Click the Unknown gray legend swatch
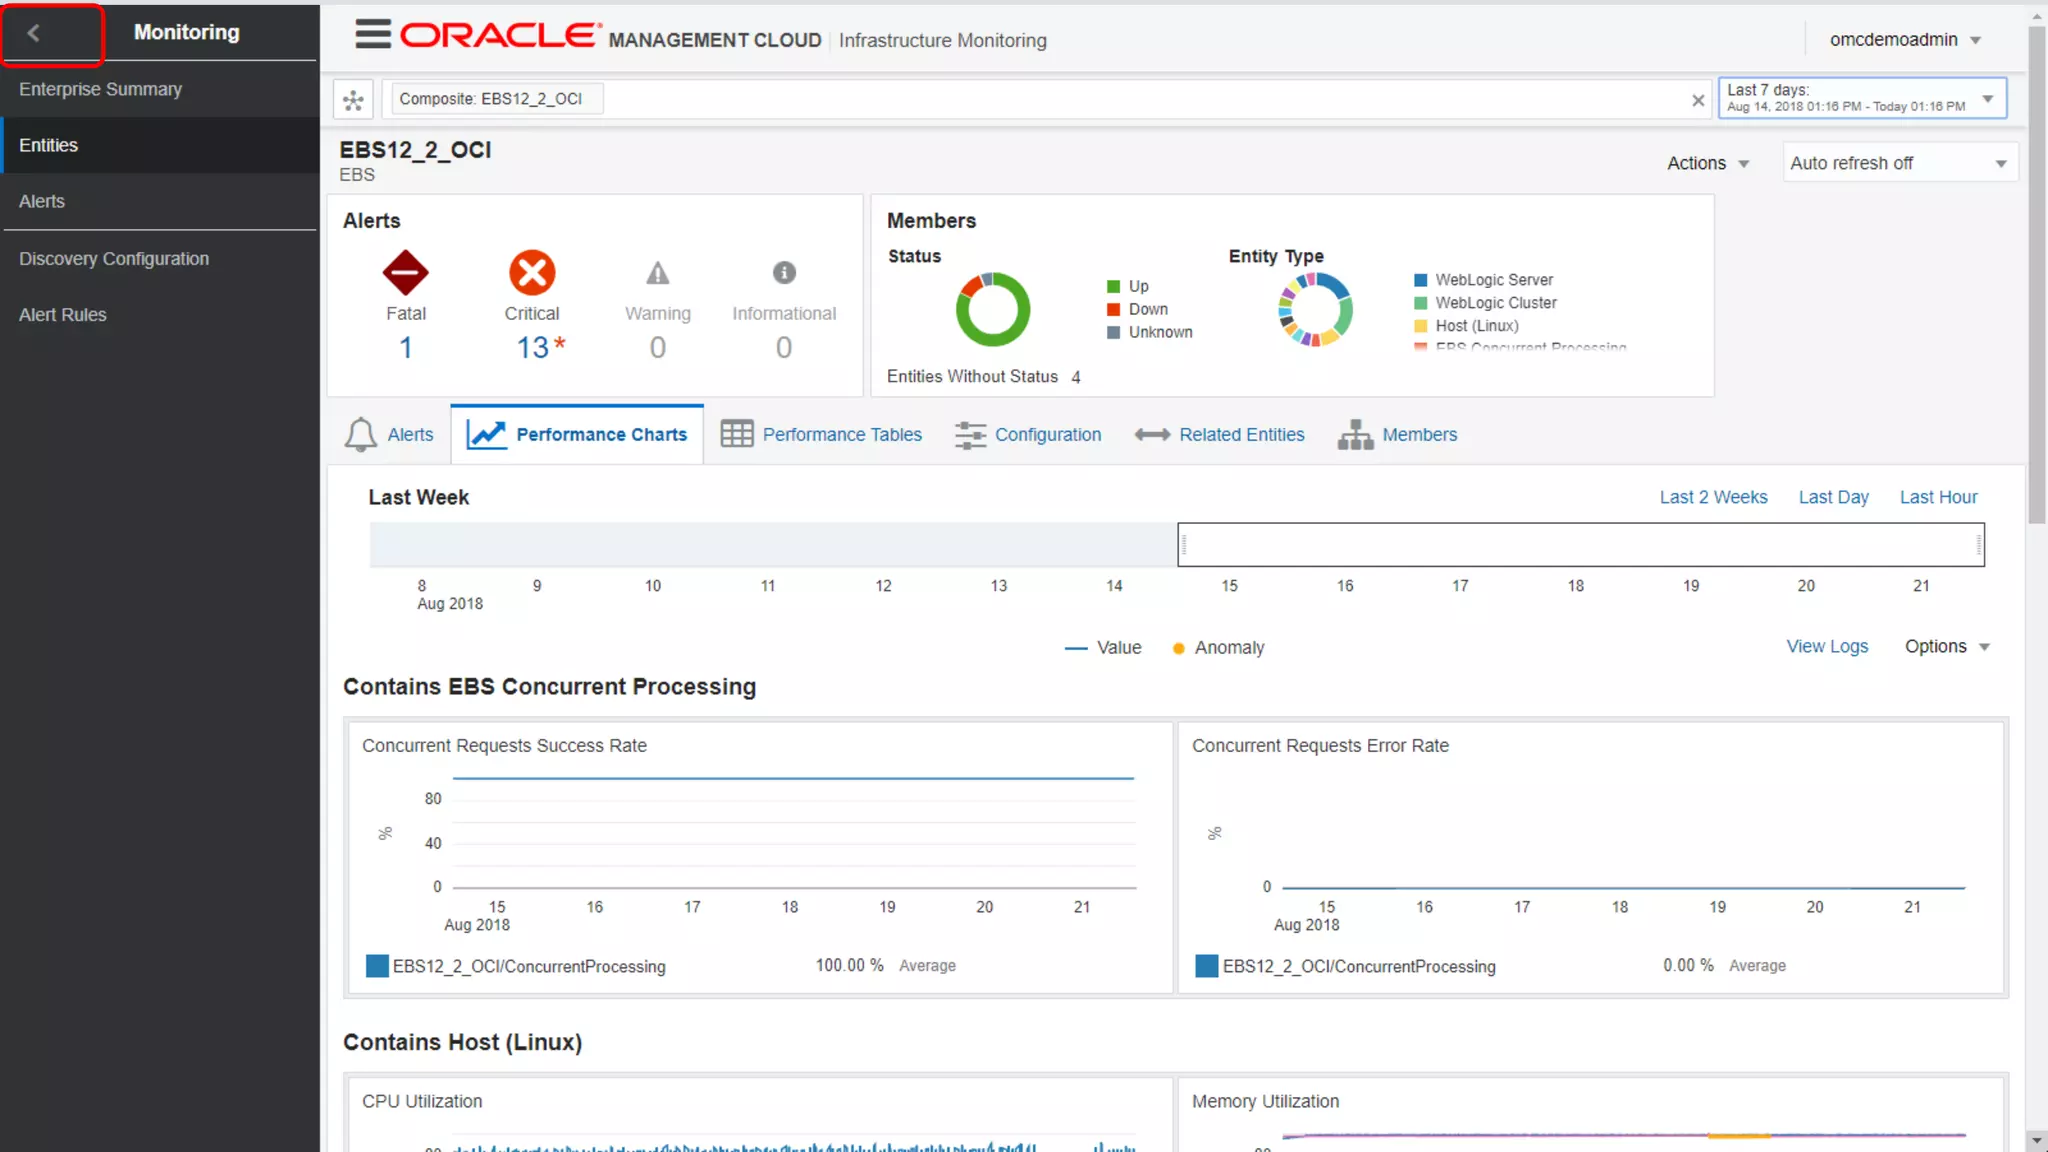Image resolution: width=2048 pixels, height=1152 pixels. [x=1113, y=332]
